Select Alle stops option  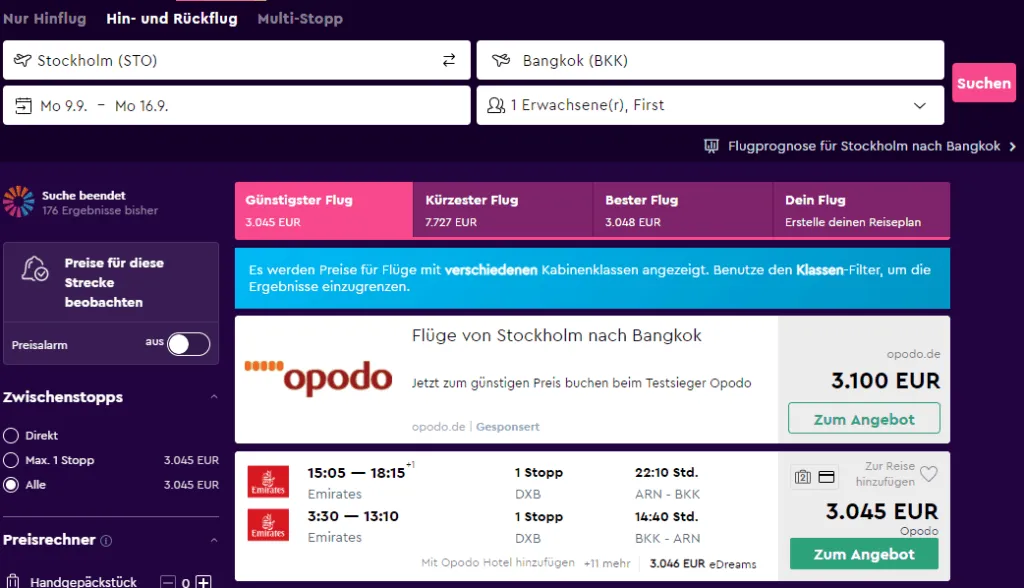pos(11,485)
